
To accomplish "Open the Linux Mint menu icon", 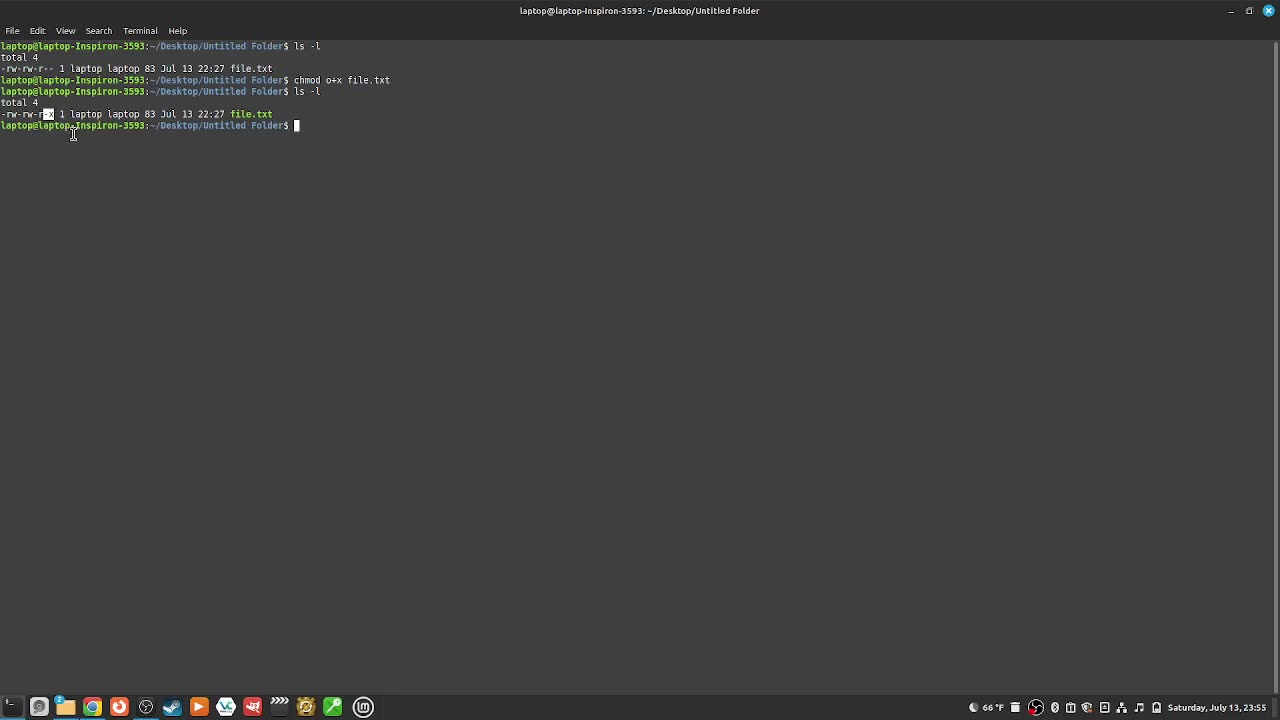I will 363,707.
